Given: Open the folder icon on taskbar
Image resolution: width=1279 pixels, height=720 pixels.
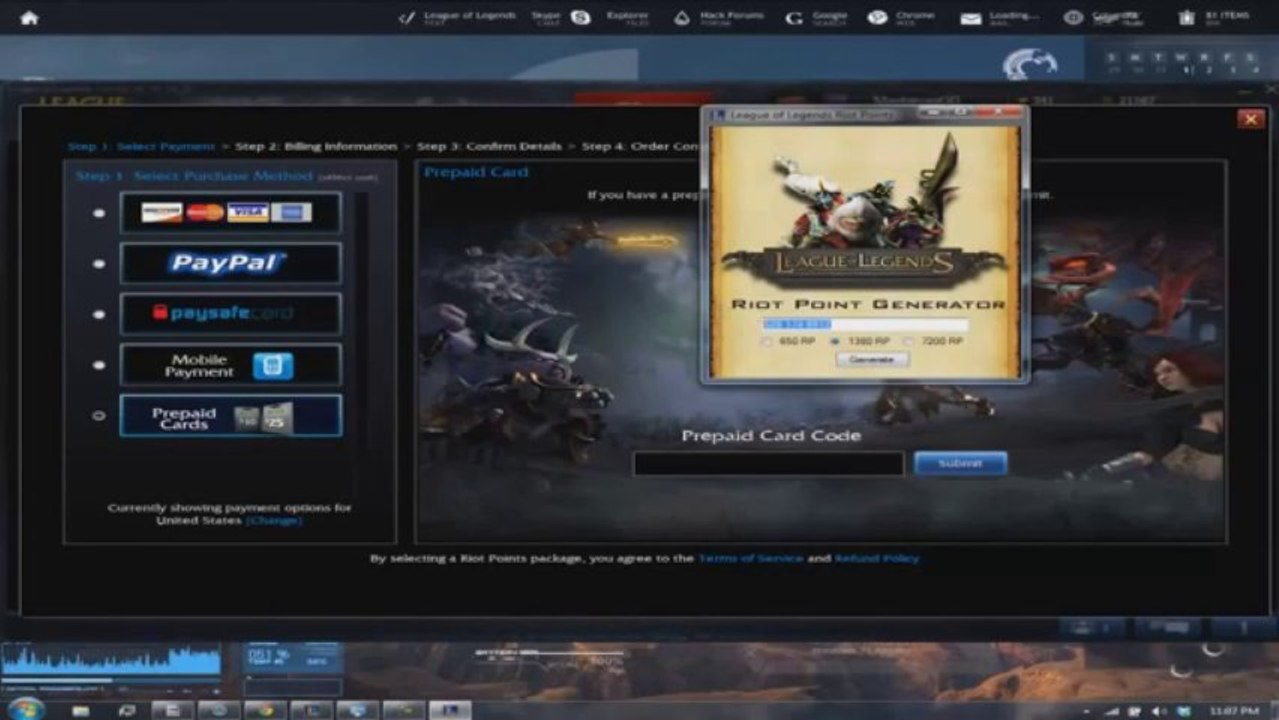Looking at the screenshot, I should (x=80, y=710).
